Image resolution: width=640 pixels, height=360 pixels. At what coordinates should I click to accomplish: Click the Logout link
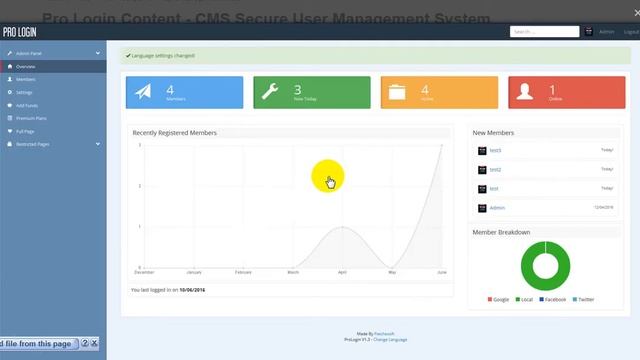[631, 31]
